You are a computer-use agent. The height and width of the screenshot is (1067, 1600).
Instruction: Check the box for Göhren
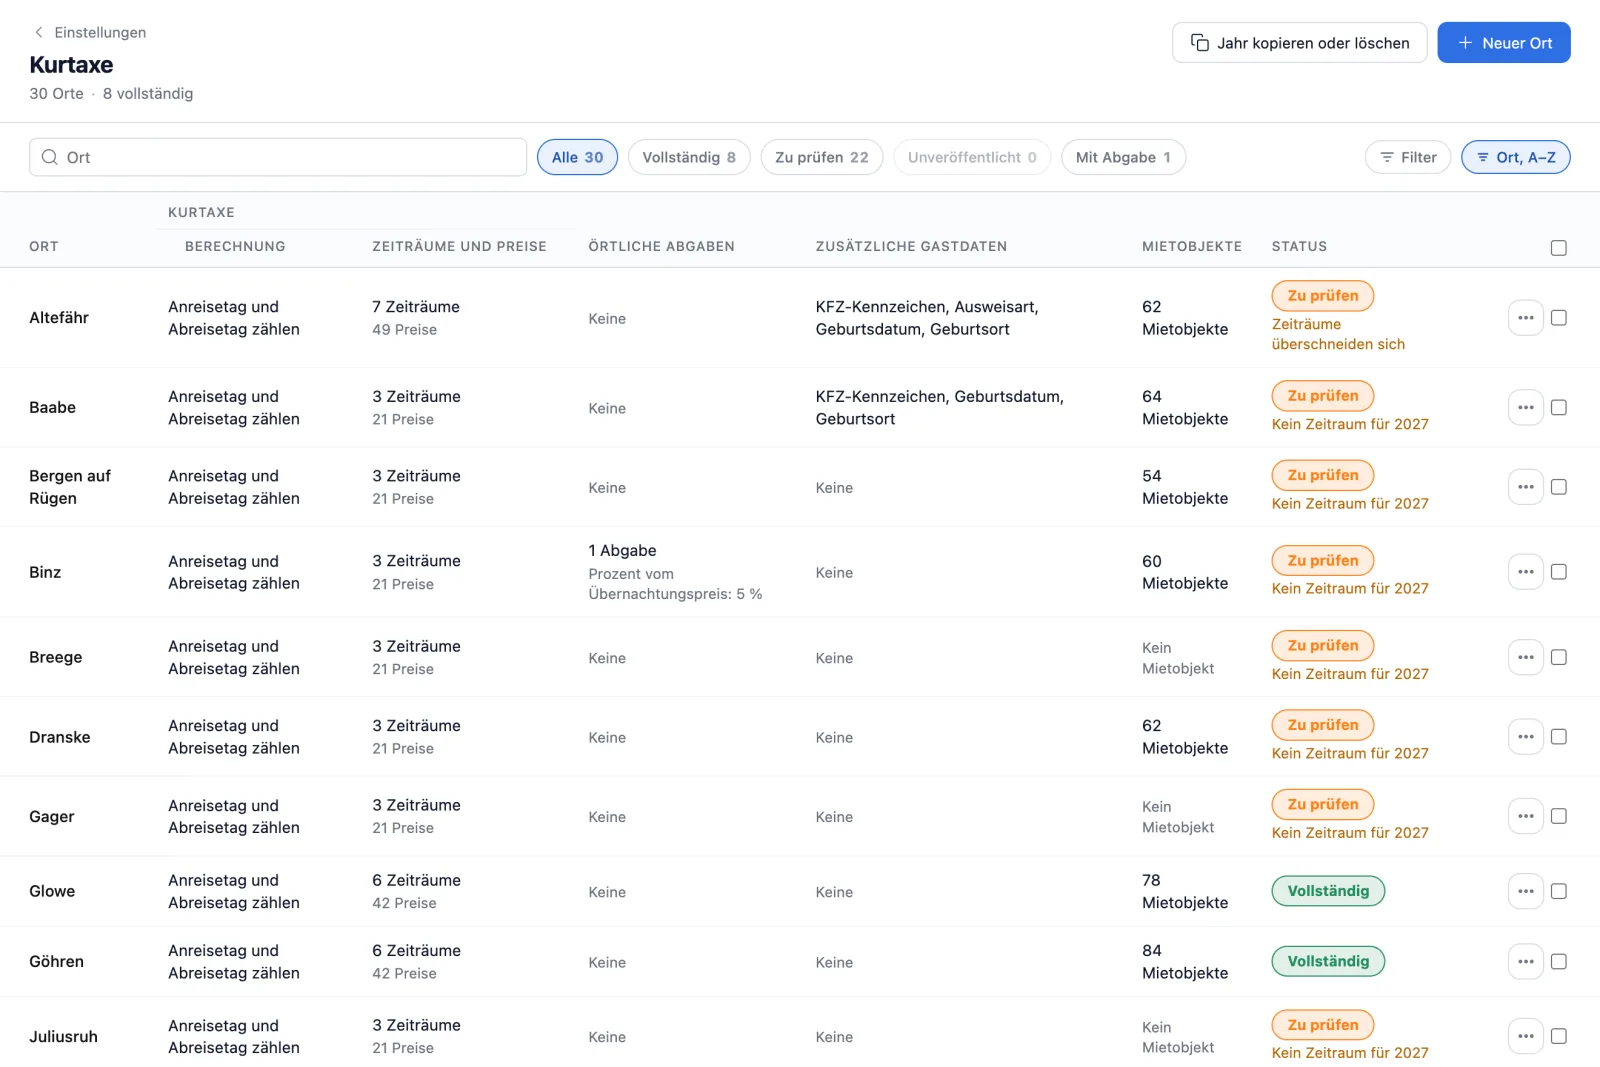(1558, 961)
